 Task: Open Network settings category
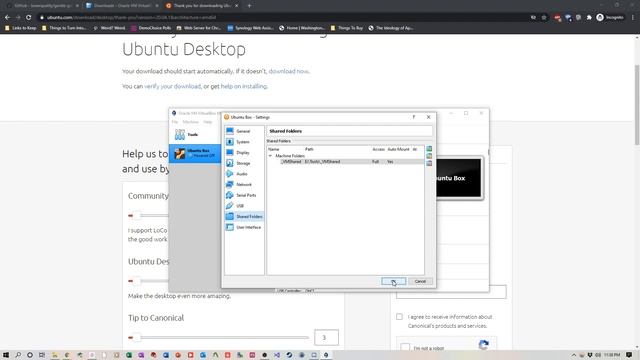(x=244, y=184)
